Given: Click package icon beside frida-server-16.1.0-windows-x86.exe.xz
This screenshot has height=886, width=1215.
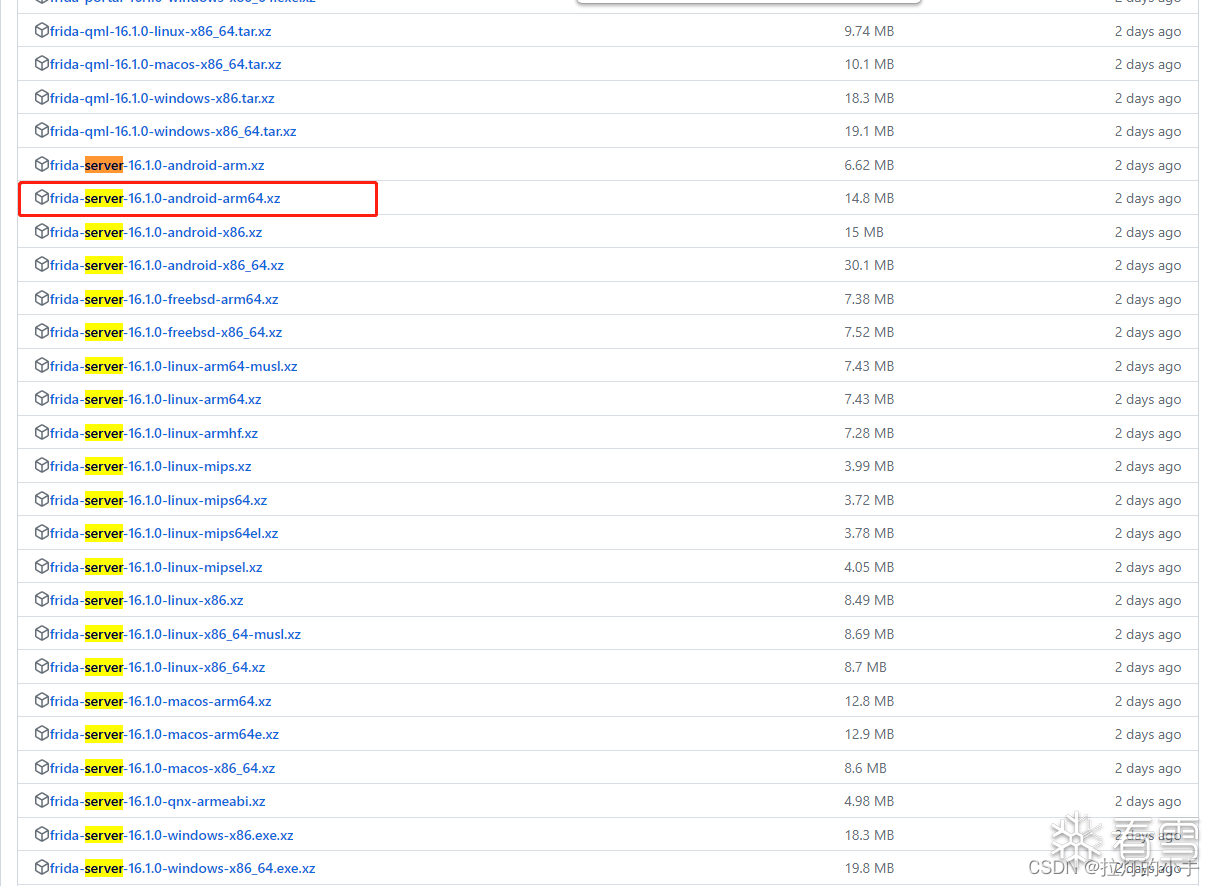Looking at the screenshot, I should pyautogui.click(x=42, y=835).
